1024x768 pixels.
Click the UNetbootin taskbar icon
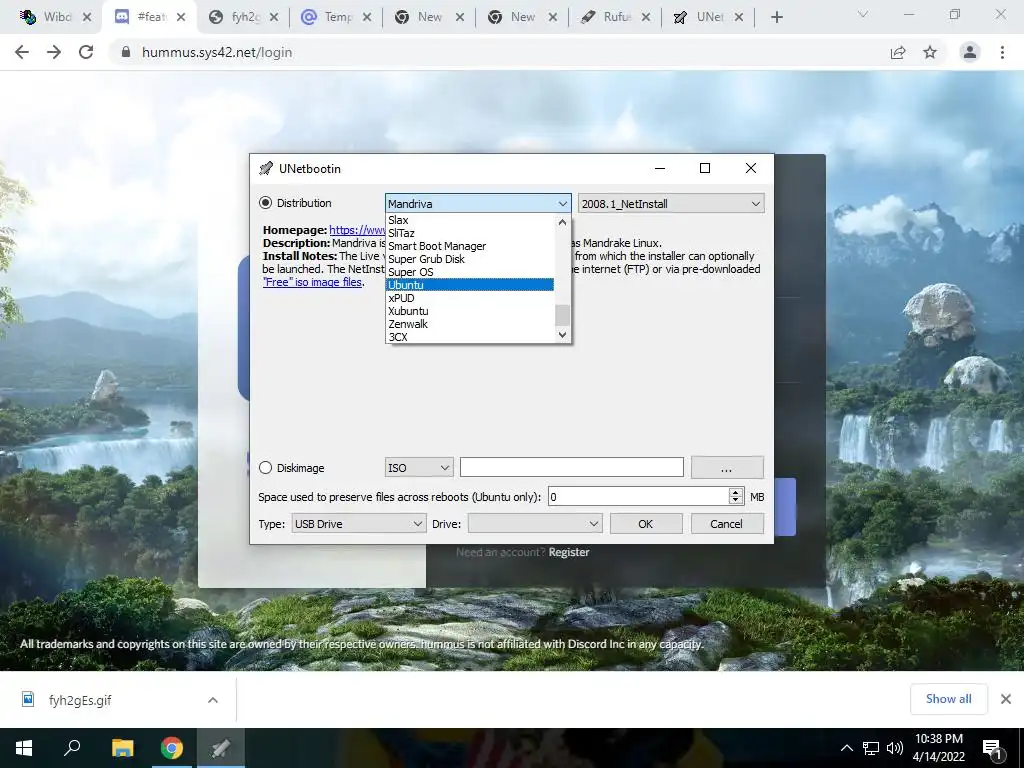click(x=221, y=748)
